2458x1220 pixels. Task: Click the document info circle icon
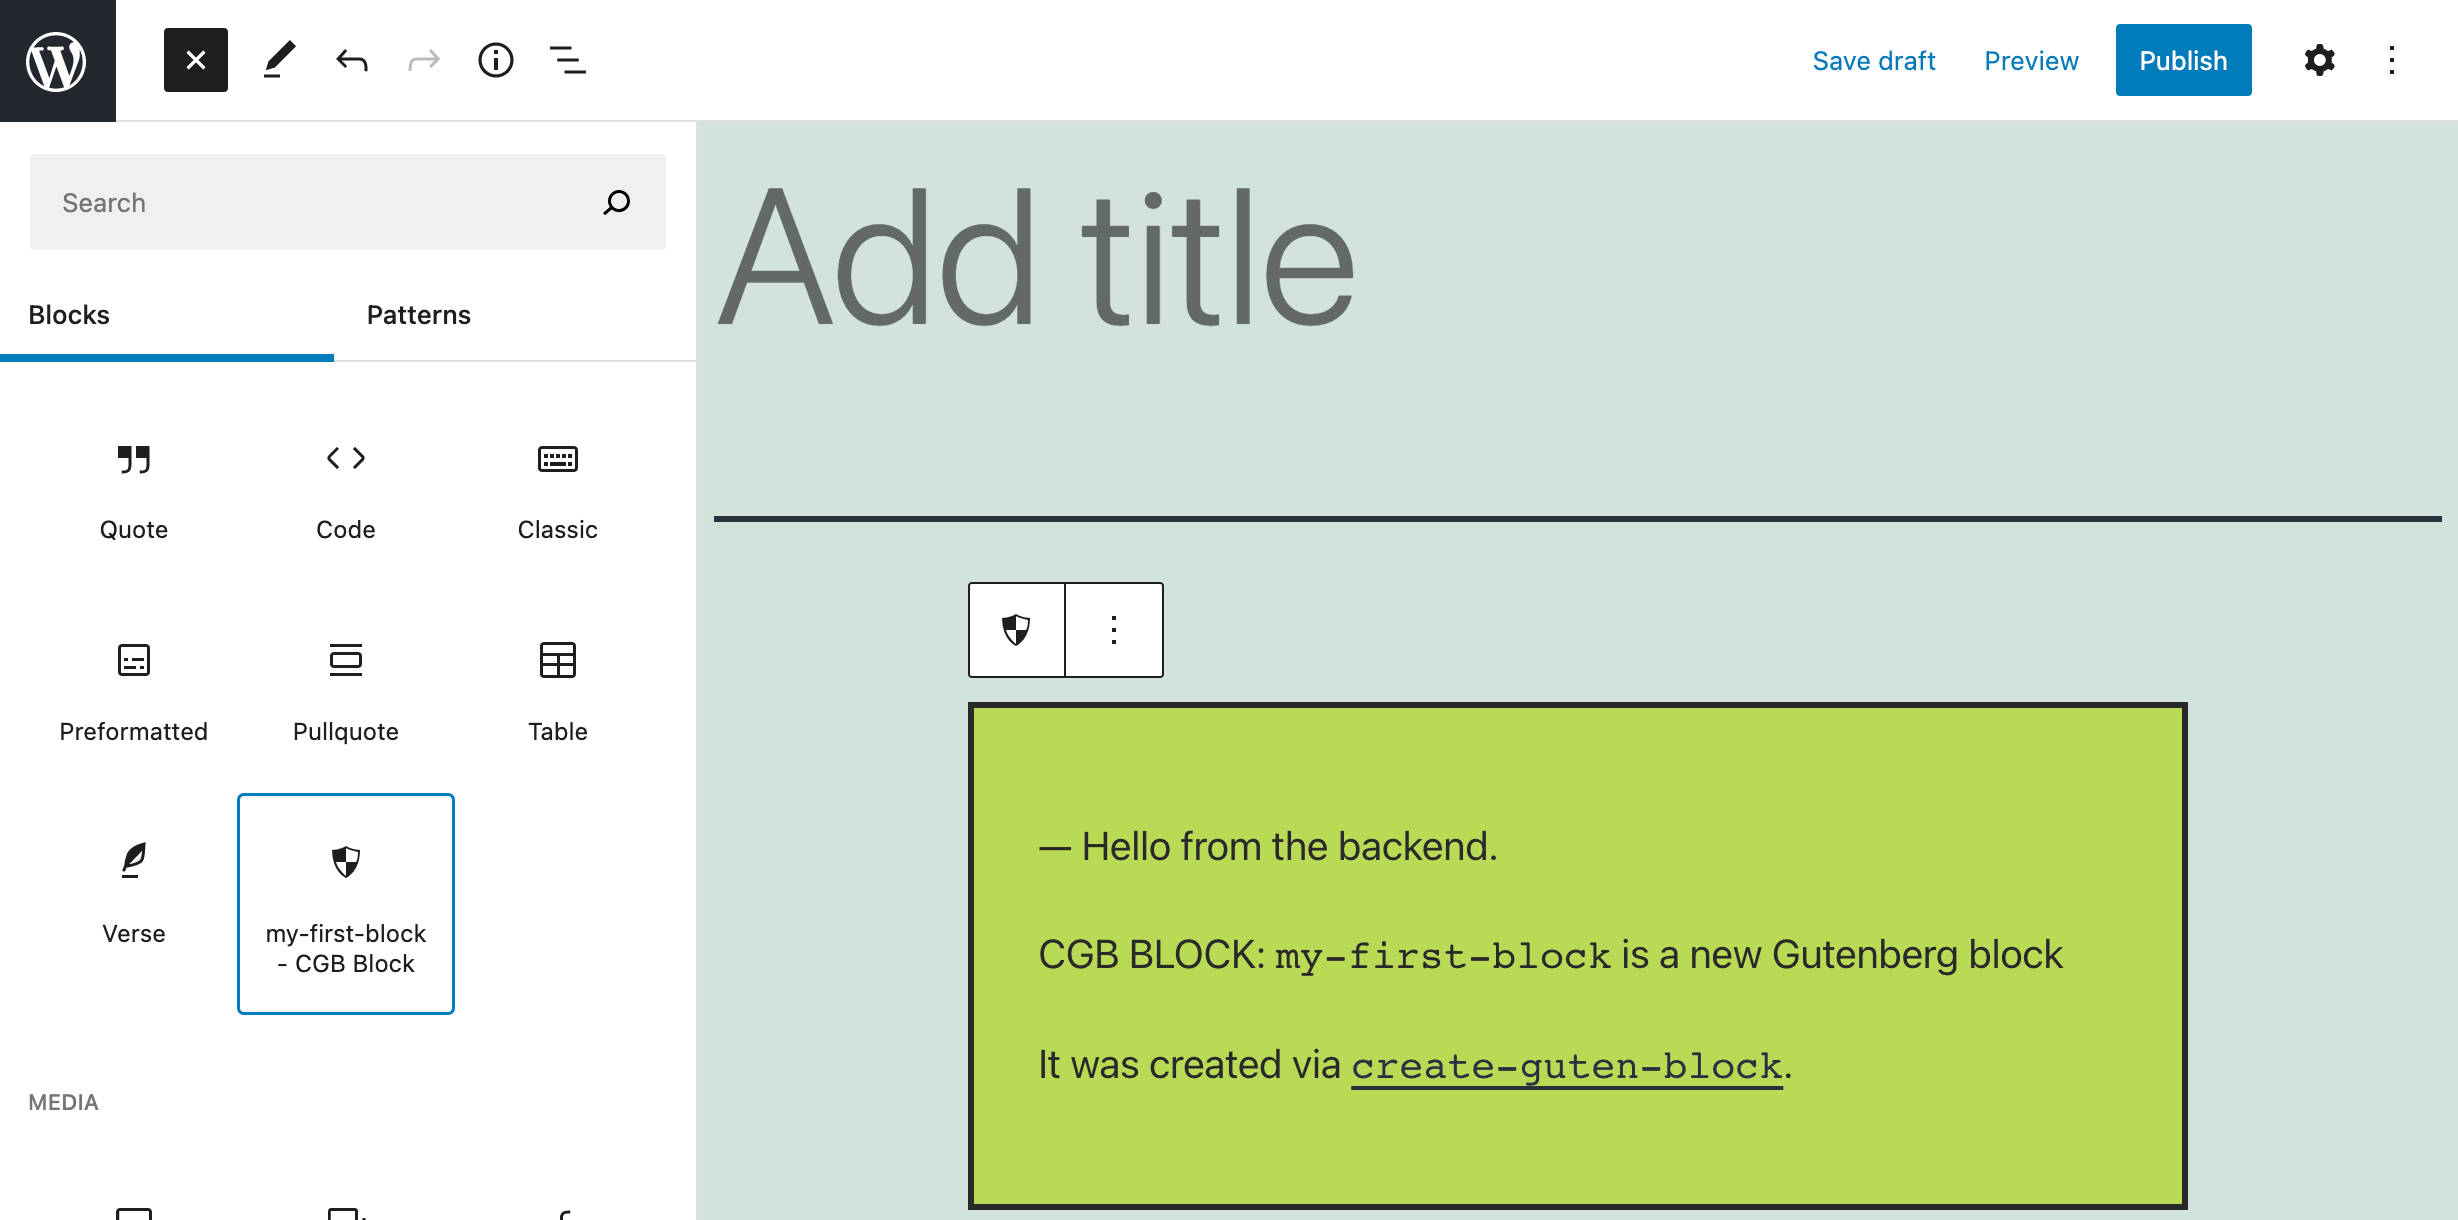[x=494, y=60]
